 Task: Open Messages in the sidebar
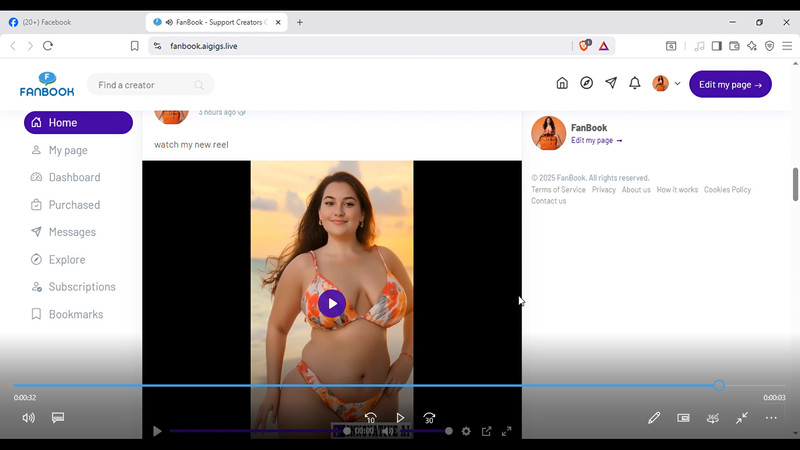(72, 232)
